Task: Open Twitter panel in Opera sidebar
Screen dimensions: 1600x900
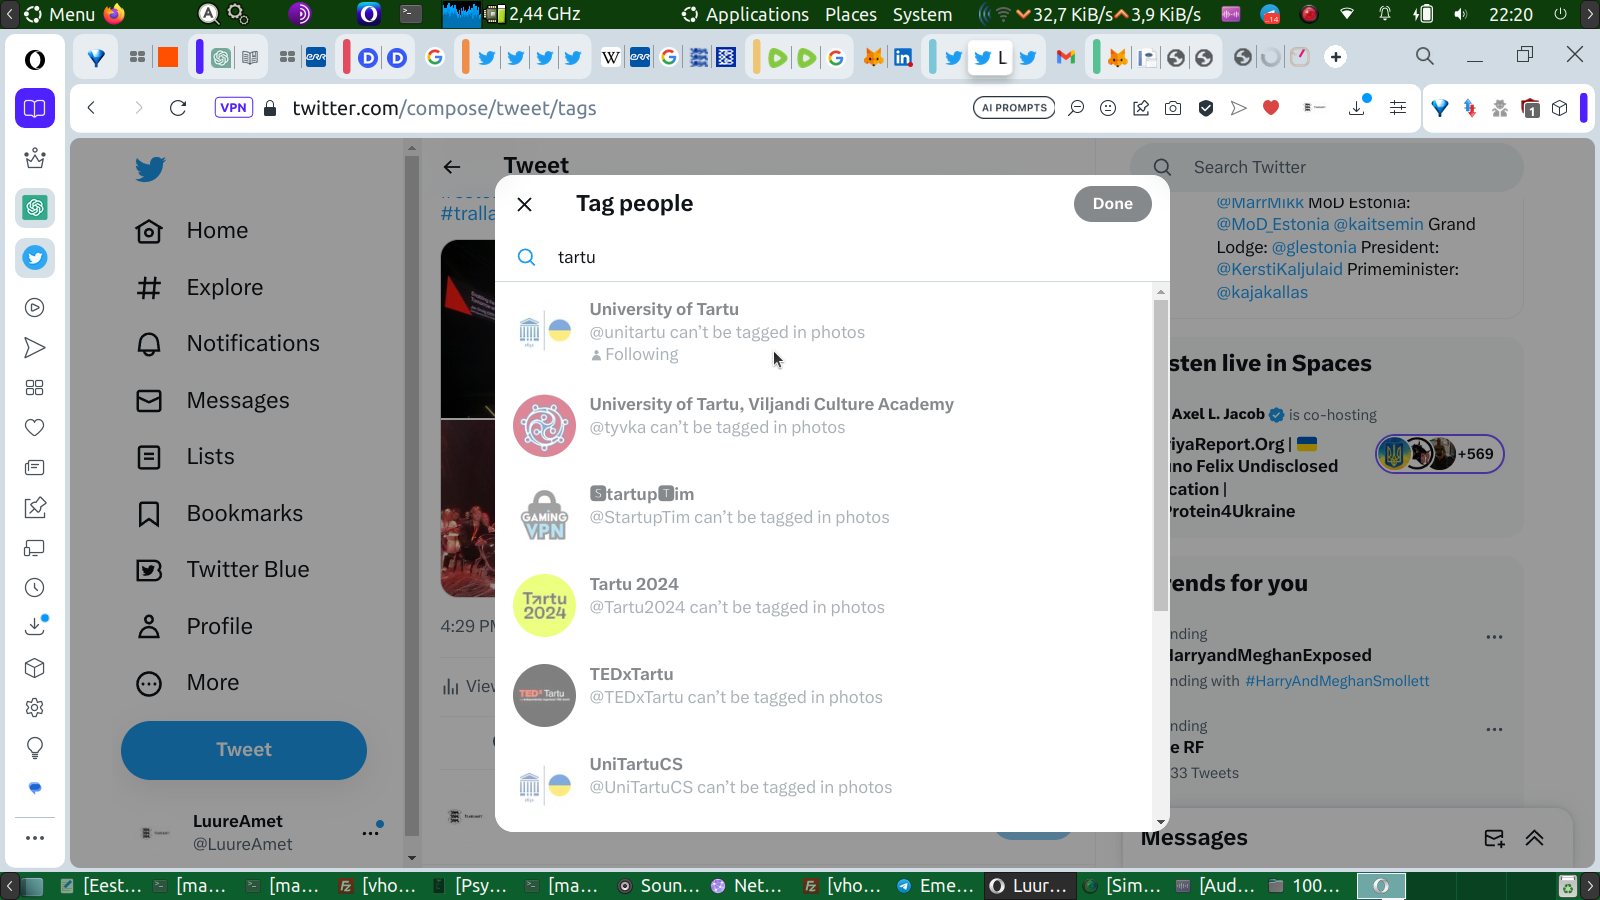Action: pos(35,258)
